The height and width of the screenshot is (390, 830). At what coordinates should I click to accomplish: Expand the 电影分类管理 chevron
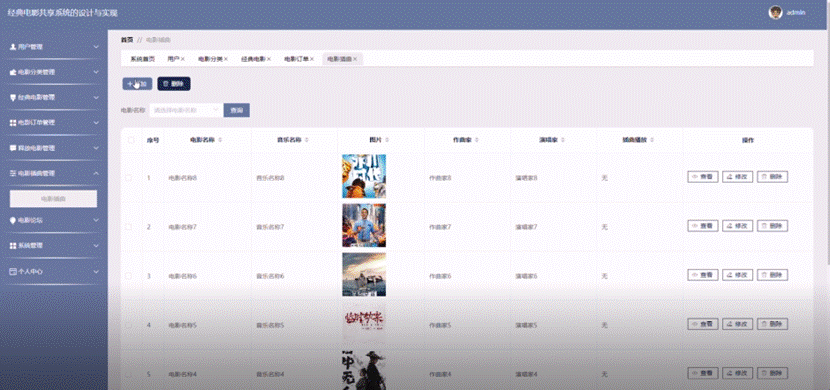tap(96, 72)
